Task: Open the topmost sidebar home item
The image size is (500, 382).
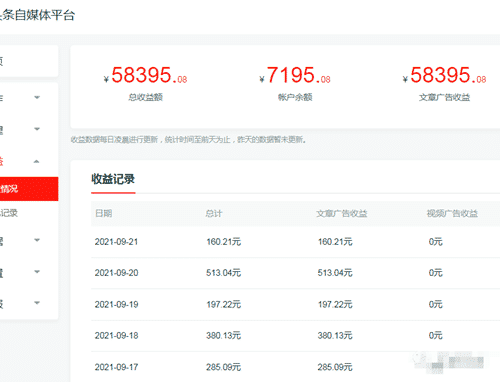Action: pyautogui.click(x=29, y=61)
